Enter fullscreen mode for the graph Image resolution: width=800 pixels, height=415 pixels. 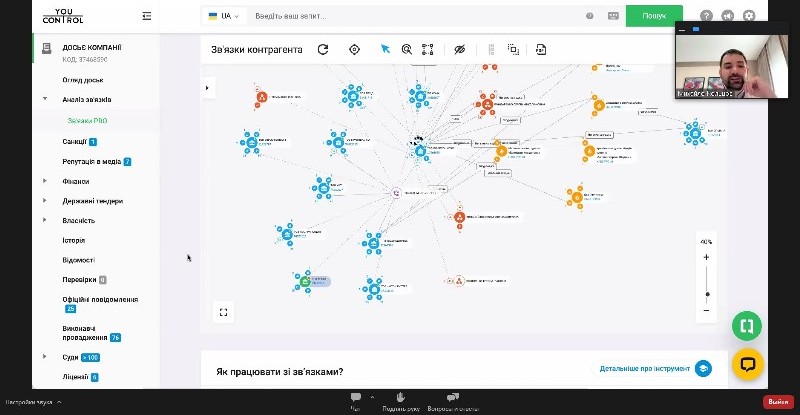tap(223, 312)
